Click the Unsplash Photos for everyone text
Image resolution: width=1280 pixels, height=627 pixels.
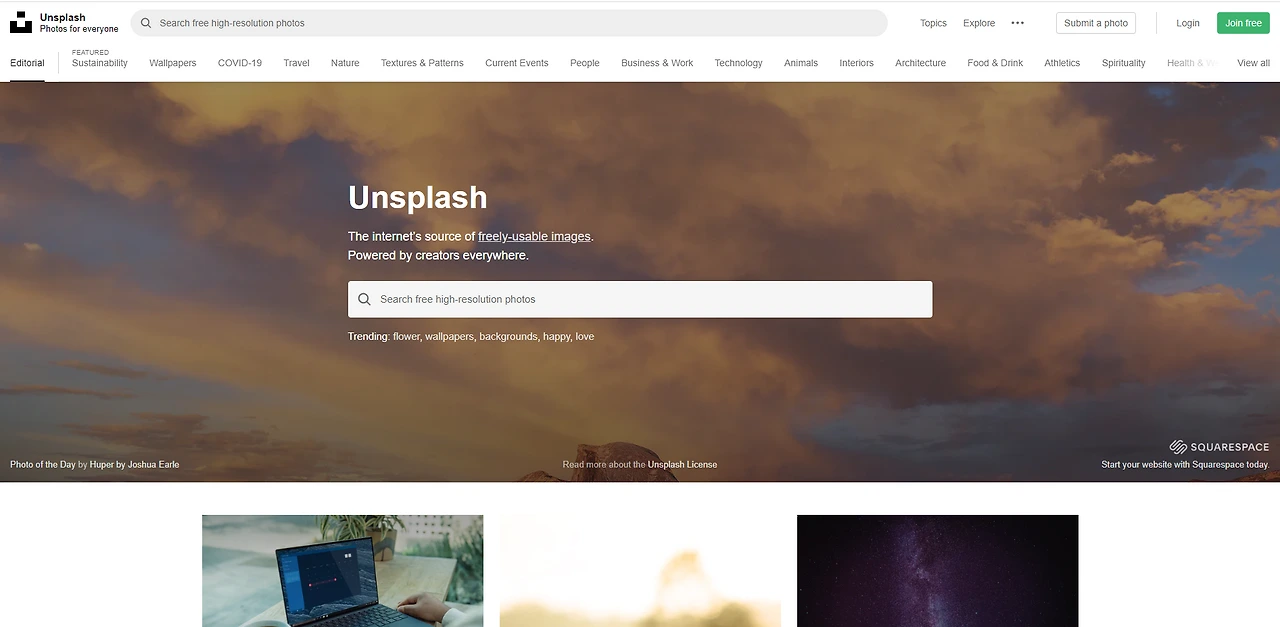(x=79, y=23)
